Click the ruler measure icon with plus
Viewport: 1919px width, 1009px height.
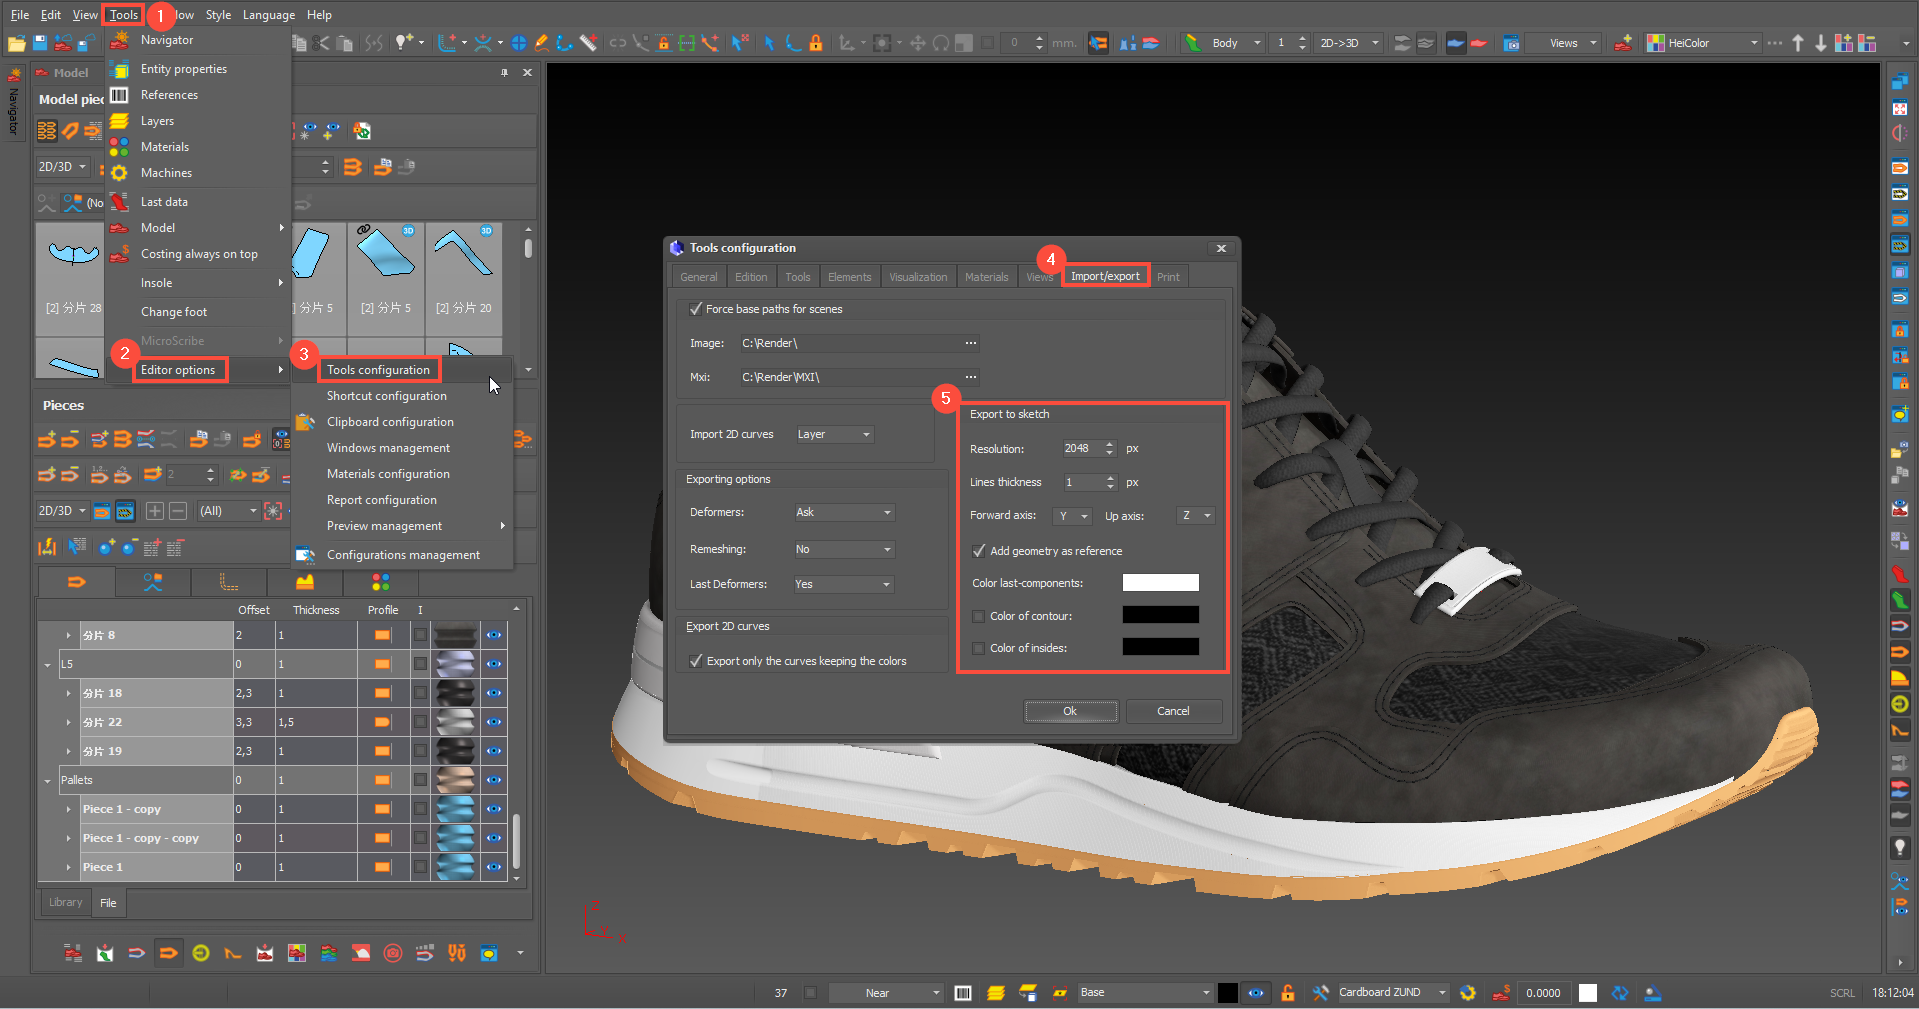[589, 43]
